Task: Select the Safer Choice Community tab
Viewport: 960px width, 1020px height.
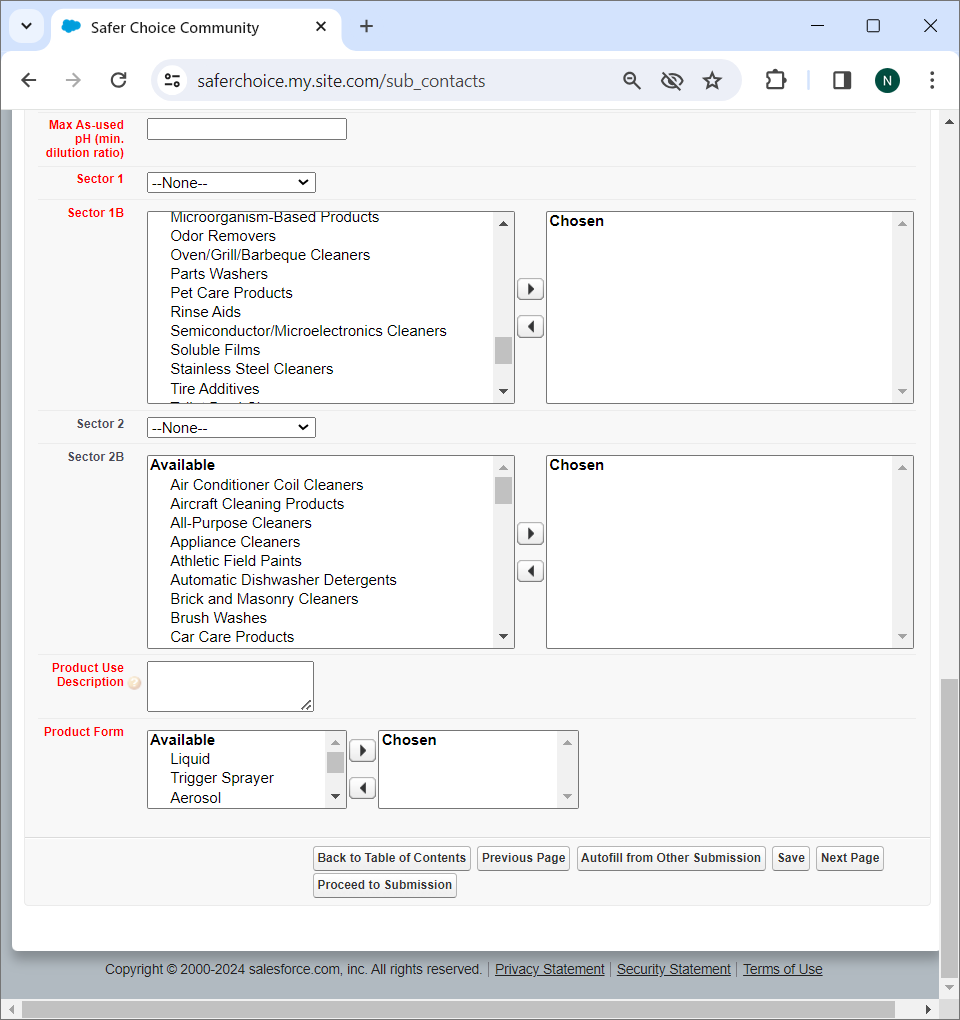Action: click(x=175, y=27)
